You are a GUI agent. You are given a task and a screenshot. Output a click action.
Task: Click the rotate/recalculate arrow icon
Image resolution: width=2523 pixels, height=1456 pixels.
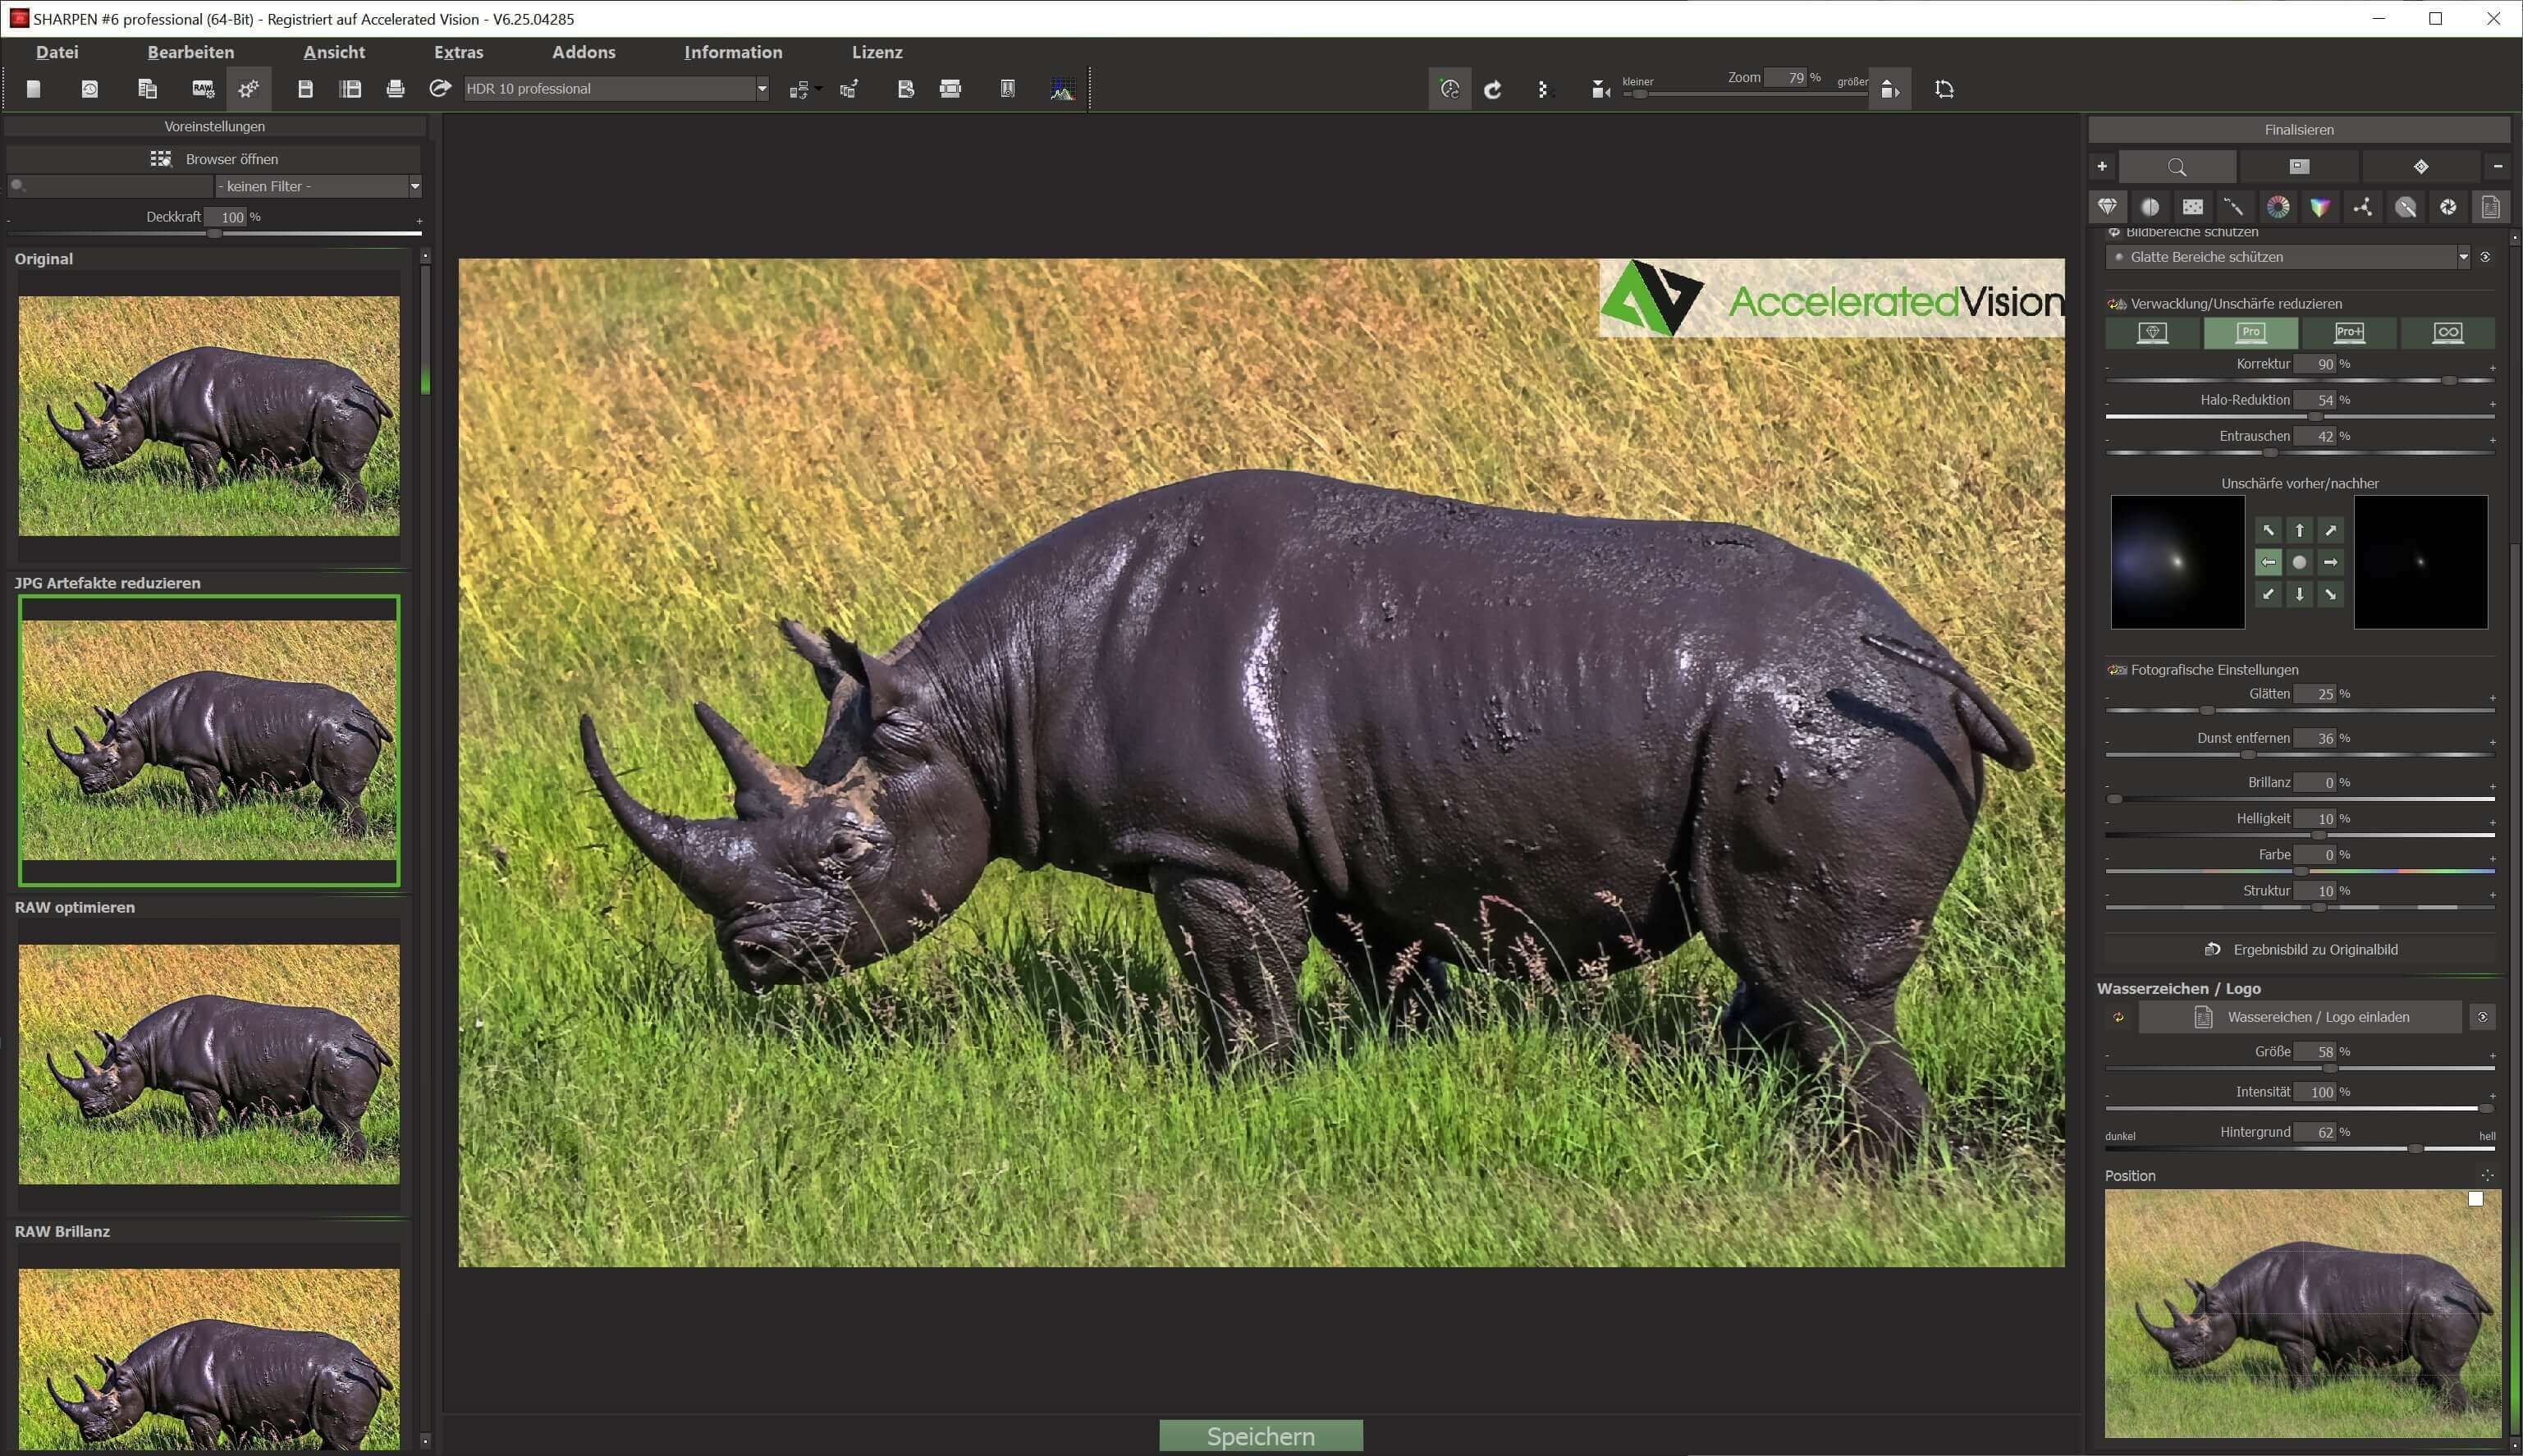pyautogui.click(x=1493, y=90)
